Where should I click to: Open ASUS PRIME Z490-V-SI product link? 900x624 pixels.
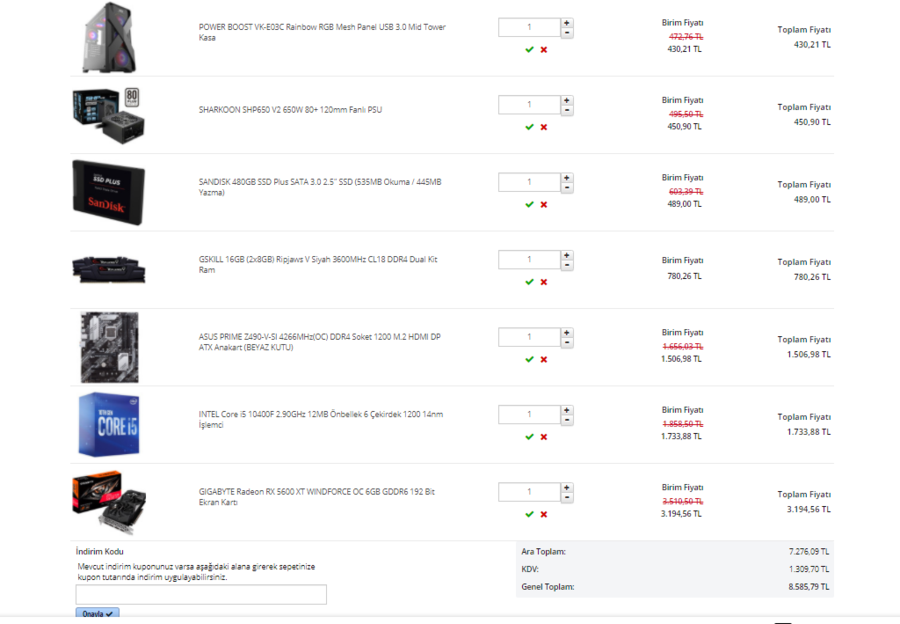coord(319,341)
